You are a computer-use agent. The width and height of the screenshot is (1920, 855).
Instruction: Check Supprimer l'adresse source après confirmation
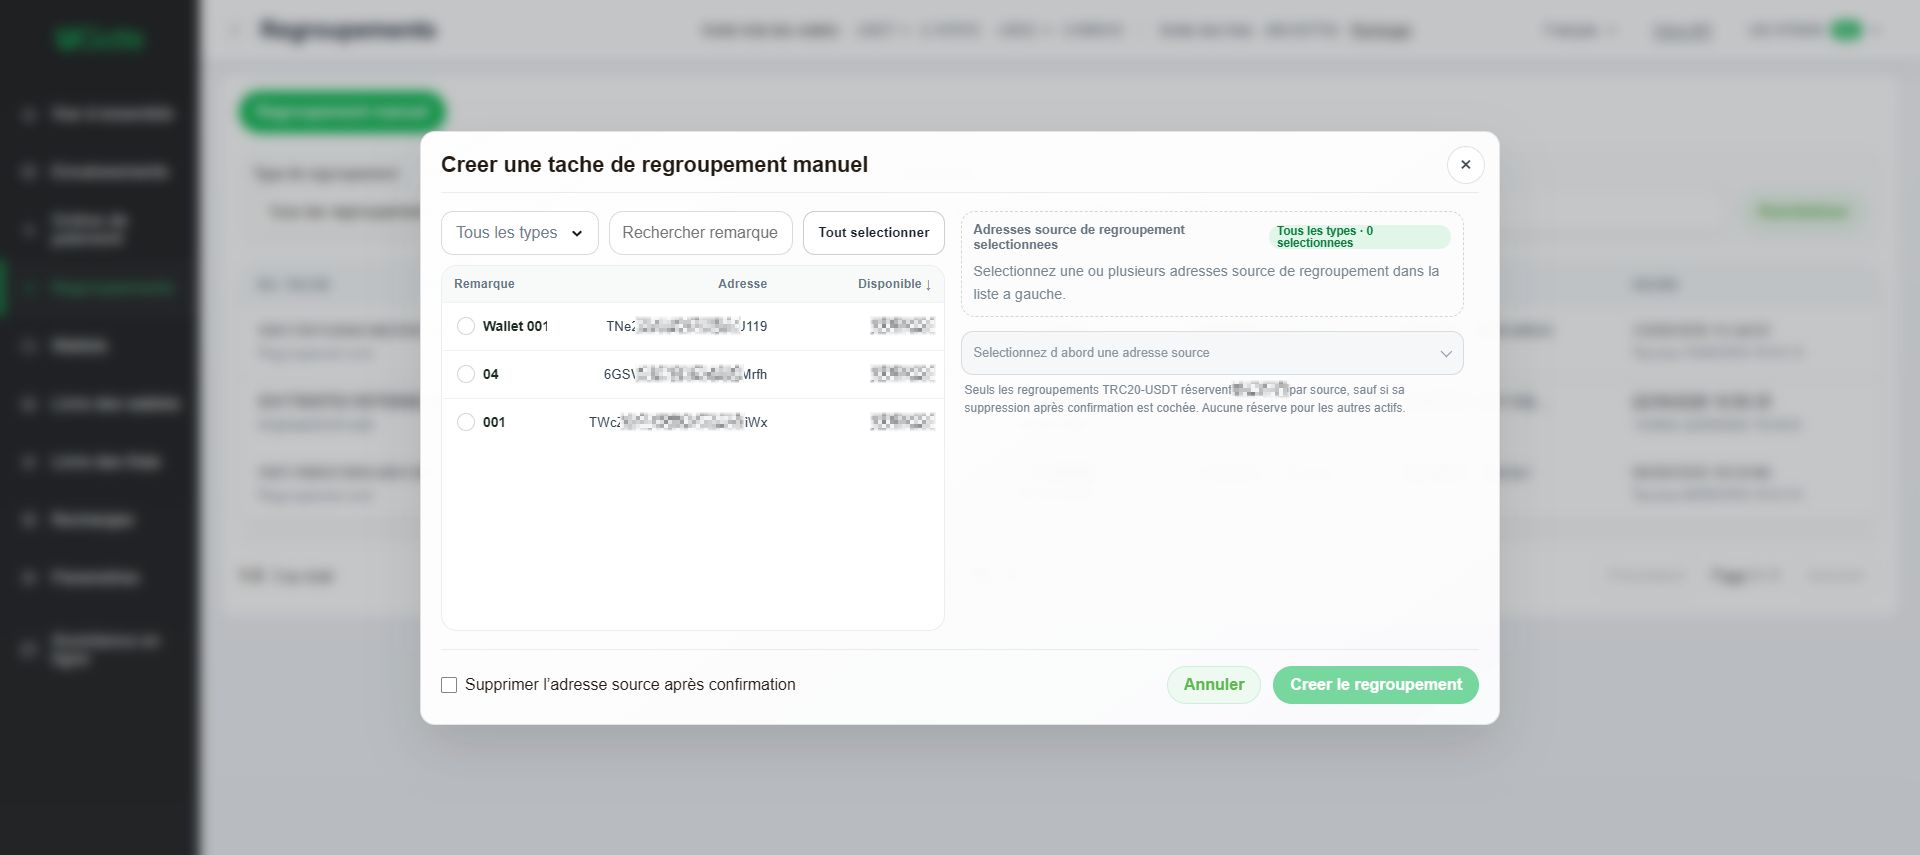point(449,685)
